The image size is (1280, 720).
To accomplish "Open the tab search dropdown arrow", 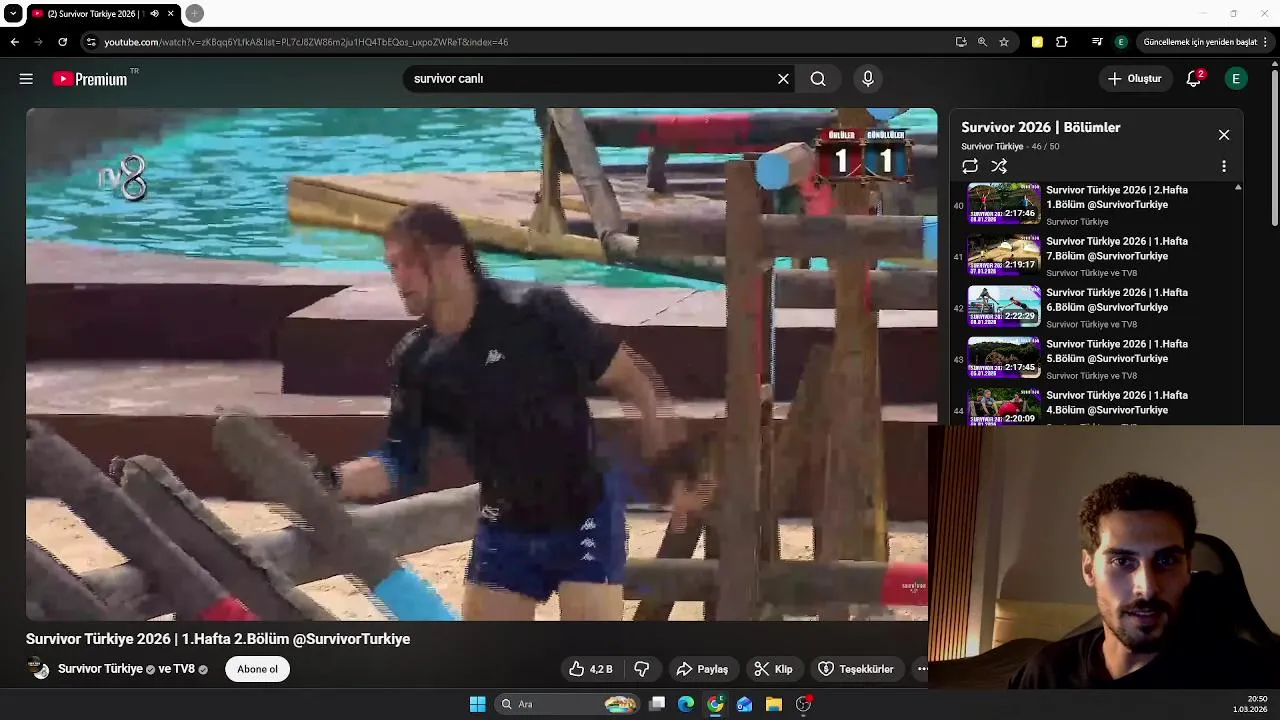I will [x=13, y=13].
